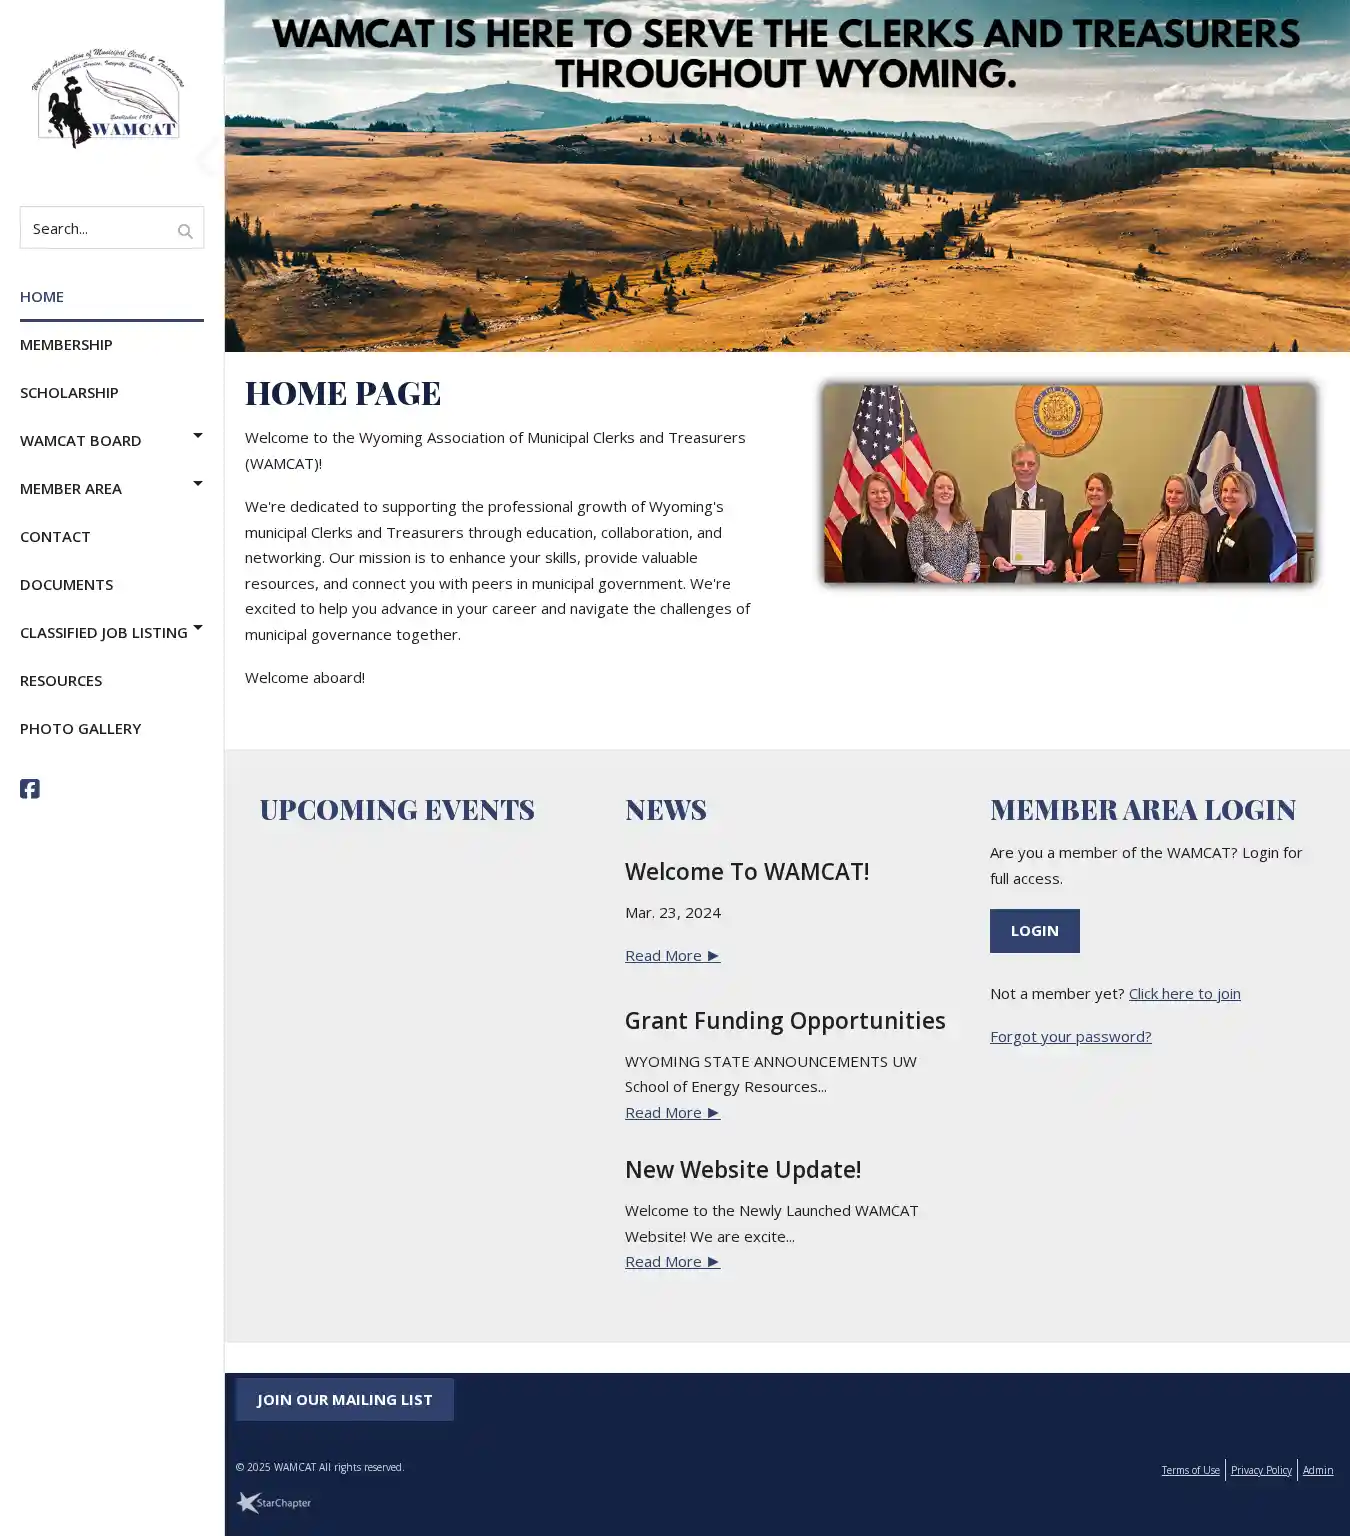Follow the Click here to join link
This screenshot has height=1536, width=1350.
point(1184,993)
